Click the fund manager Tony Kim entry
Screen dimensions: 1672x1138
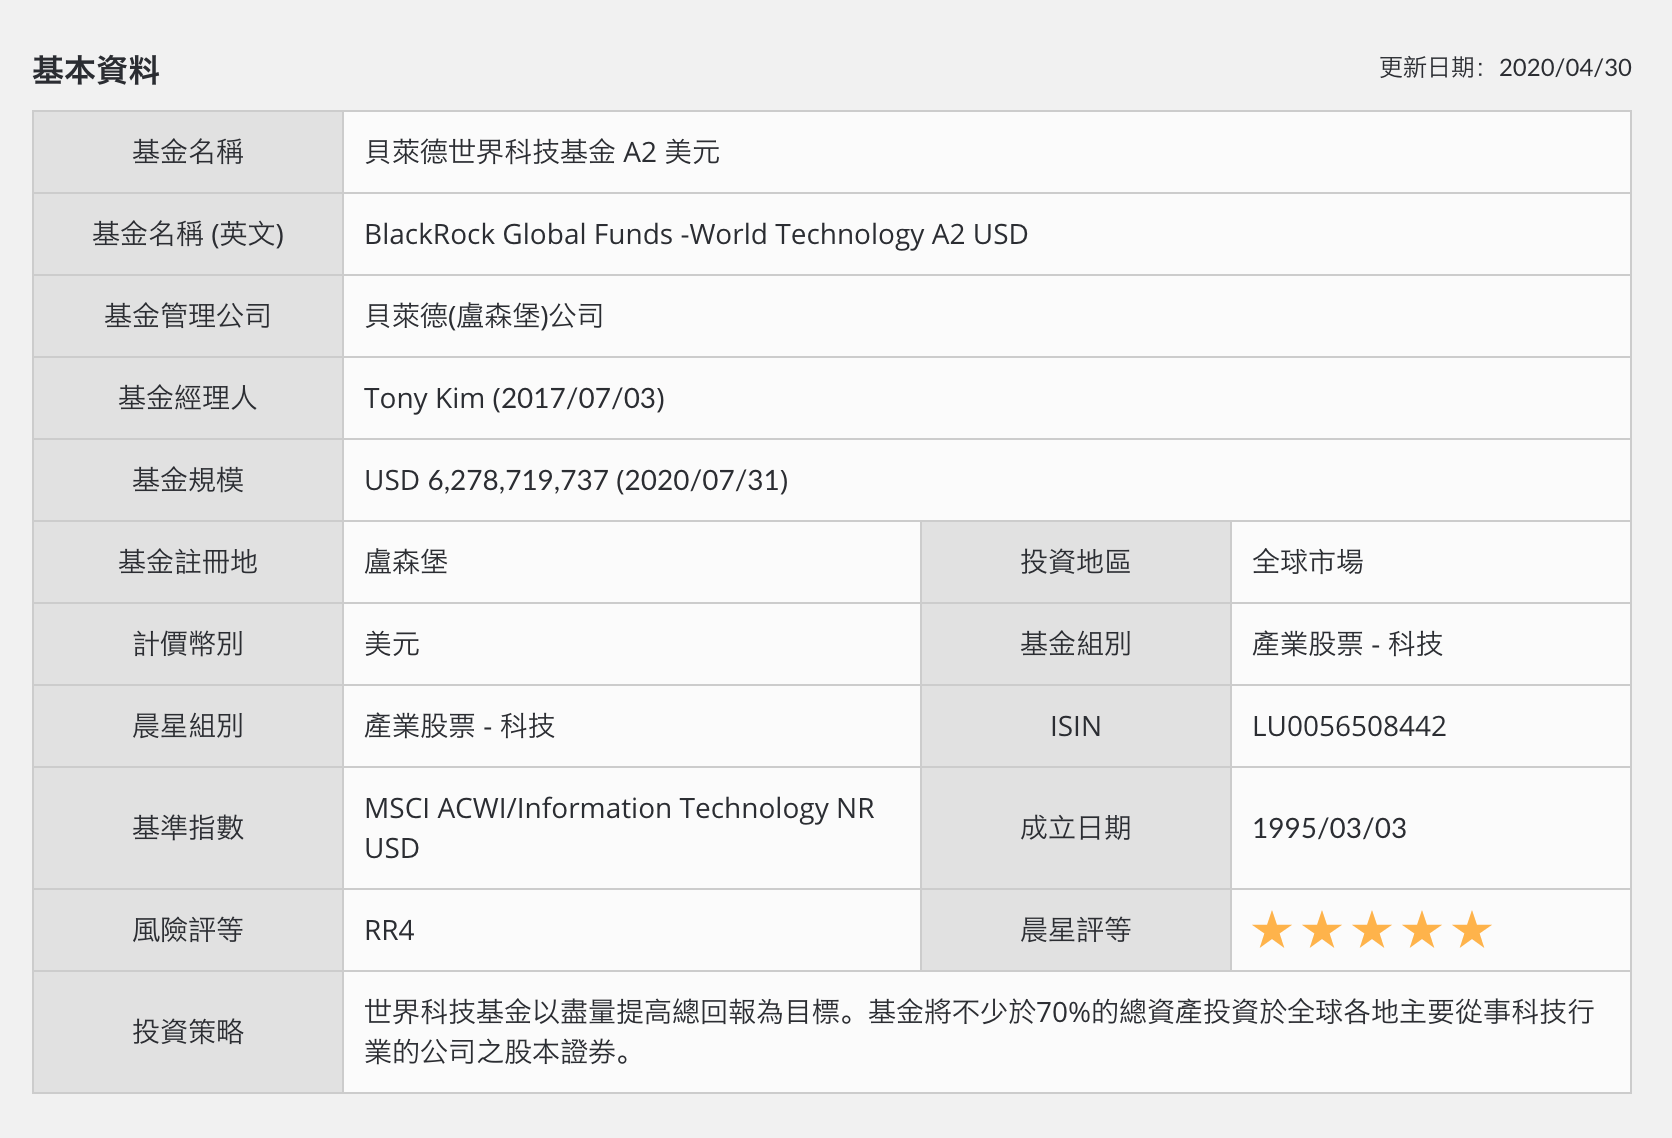point(516,398)
